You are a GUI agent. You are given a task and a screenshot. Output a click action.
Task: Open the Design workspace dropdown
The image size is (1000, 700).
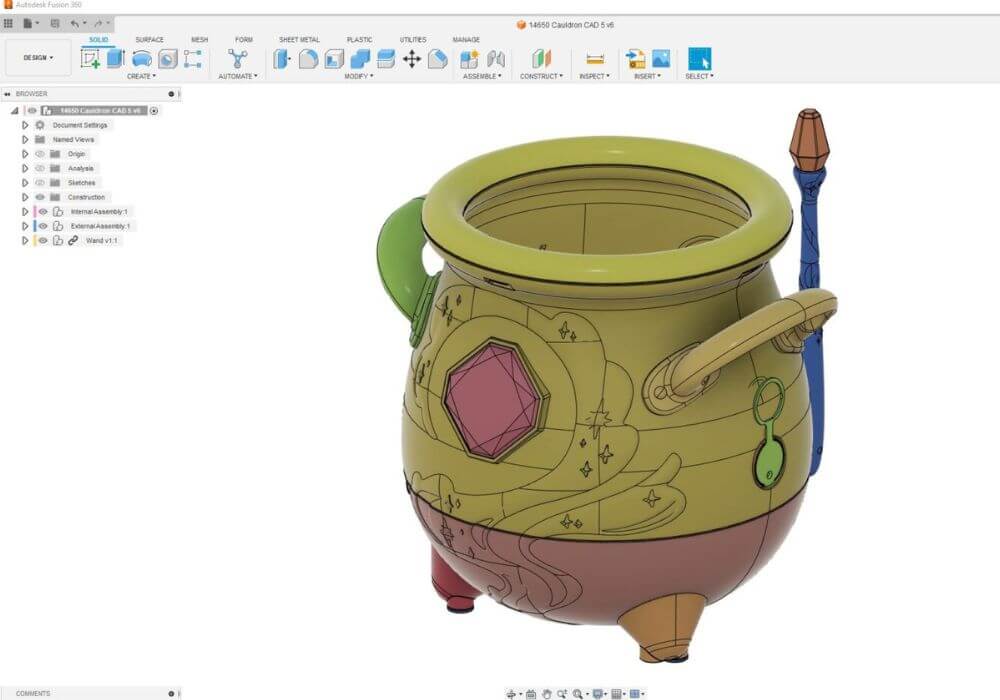(38, 57)
